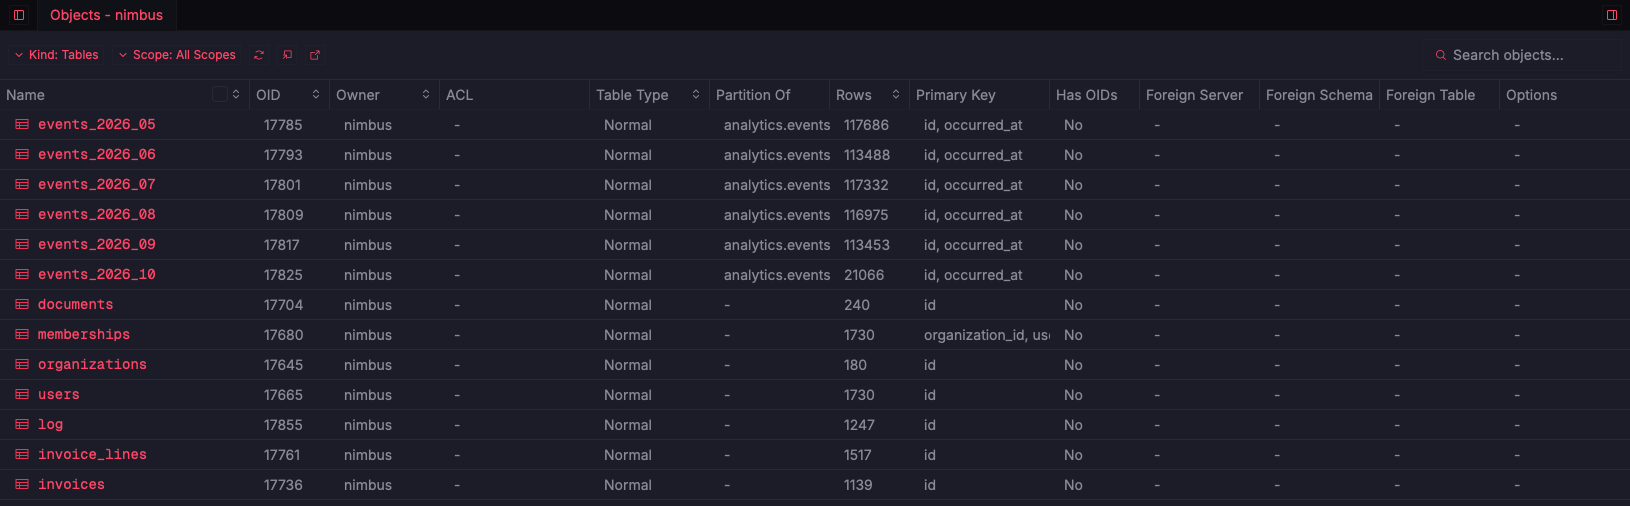The image size is (1630, 506).
Task: Toggle the left sidebar panel icon
Action: click(x=18, y=15)
